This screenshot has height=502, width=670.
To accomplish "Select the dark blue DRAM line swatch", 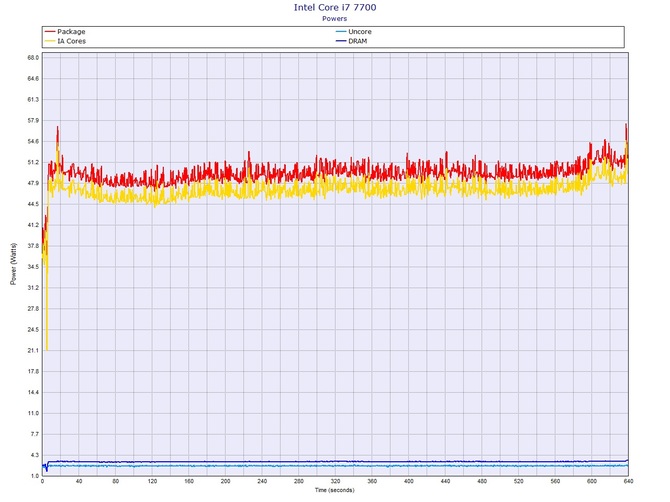I will (x=341, y=41).
